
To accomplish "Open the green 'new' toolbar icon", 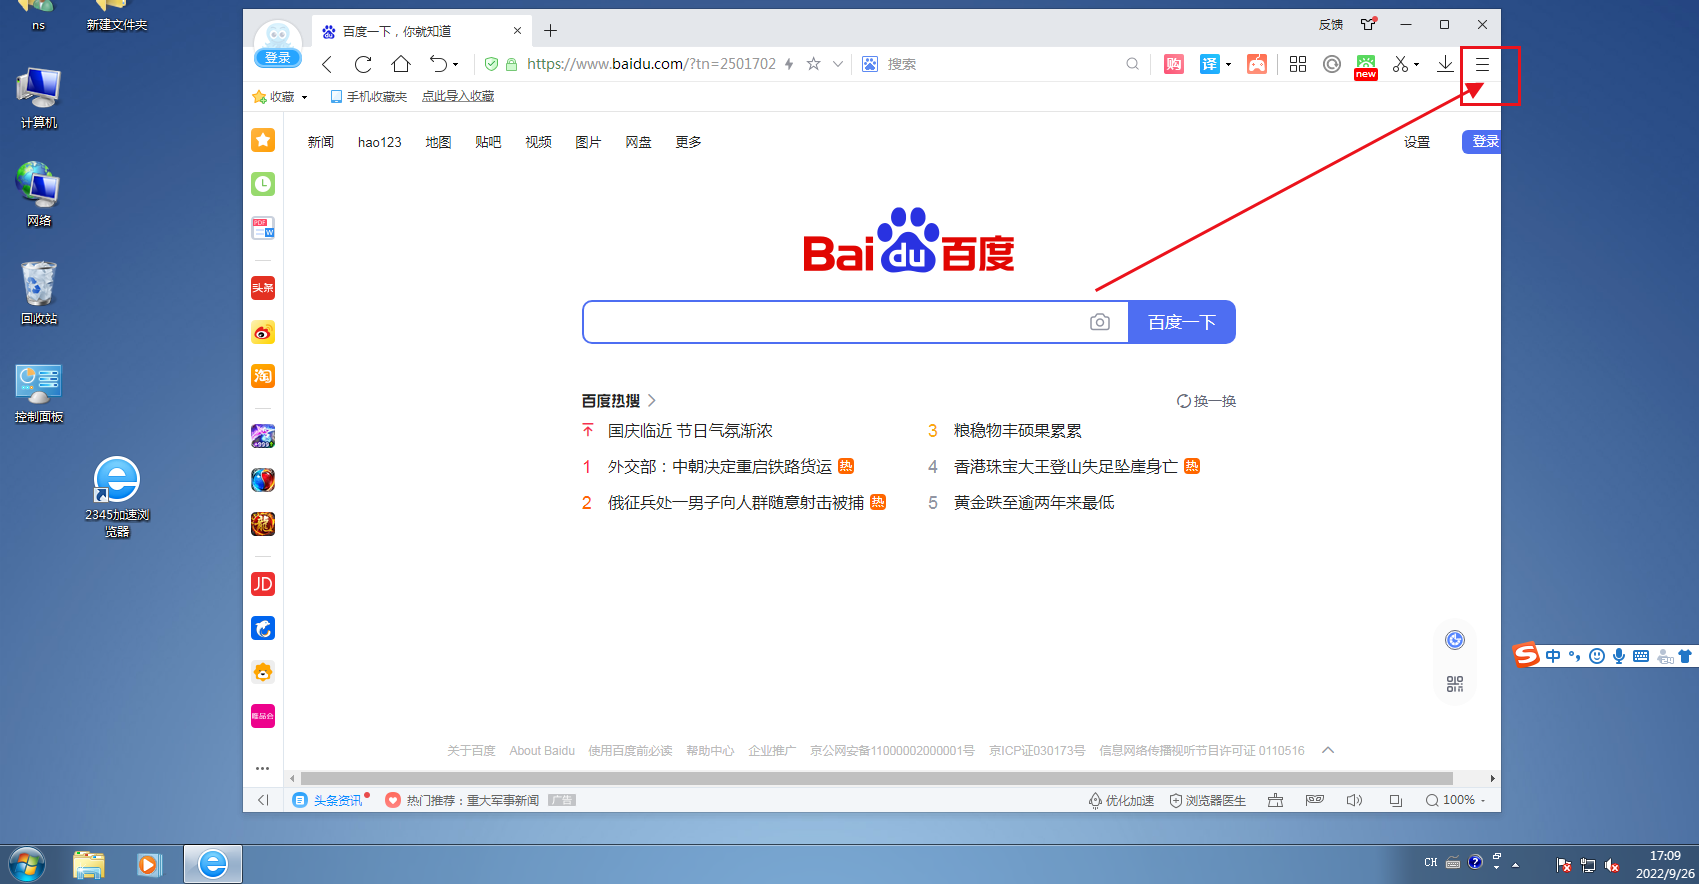I will 1366,66.
